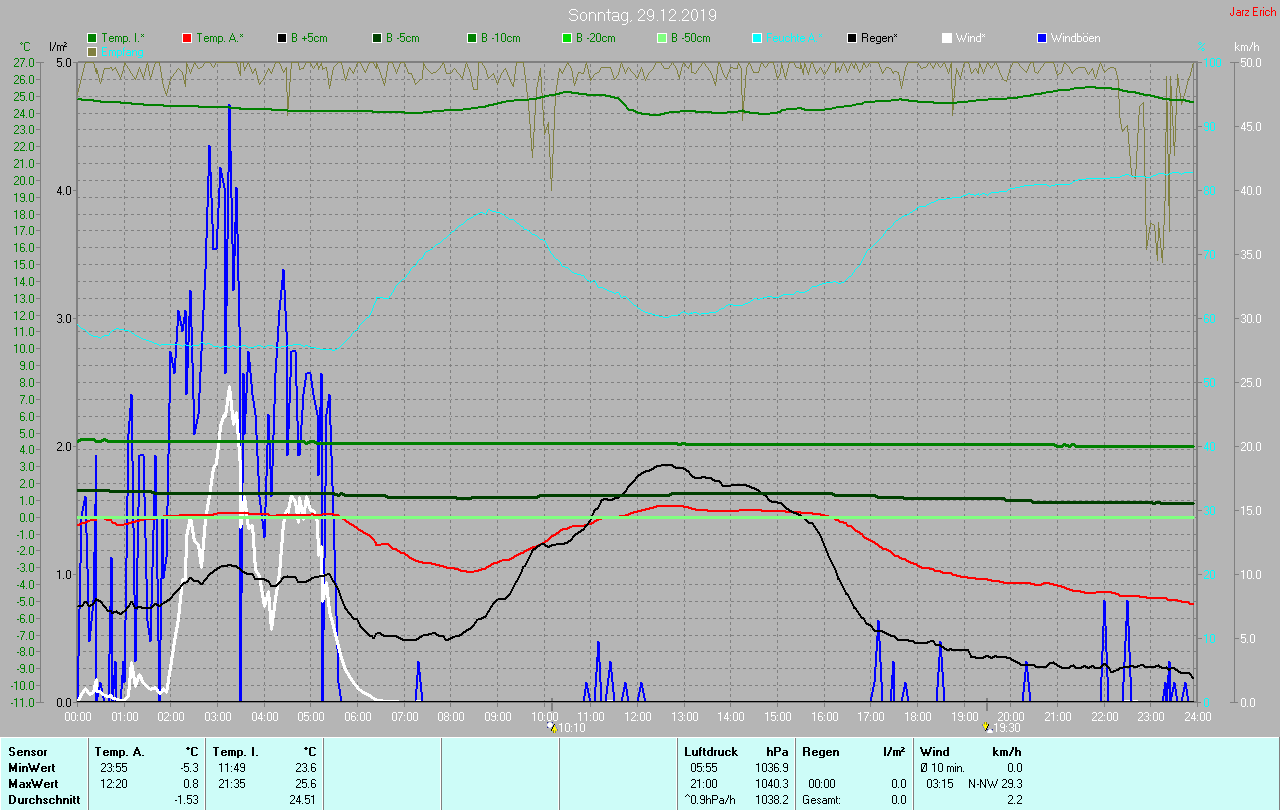
Task: Click the red Temp. A. legend swatch
Action: (187, 38)
